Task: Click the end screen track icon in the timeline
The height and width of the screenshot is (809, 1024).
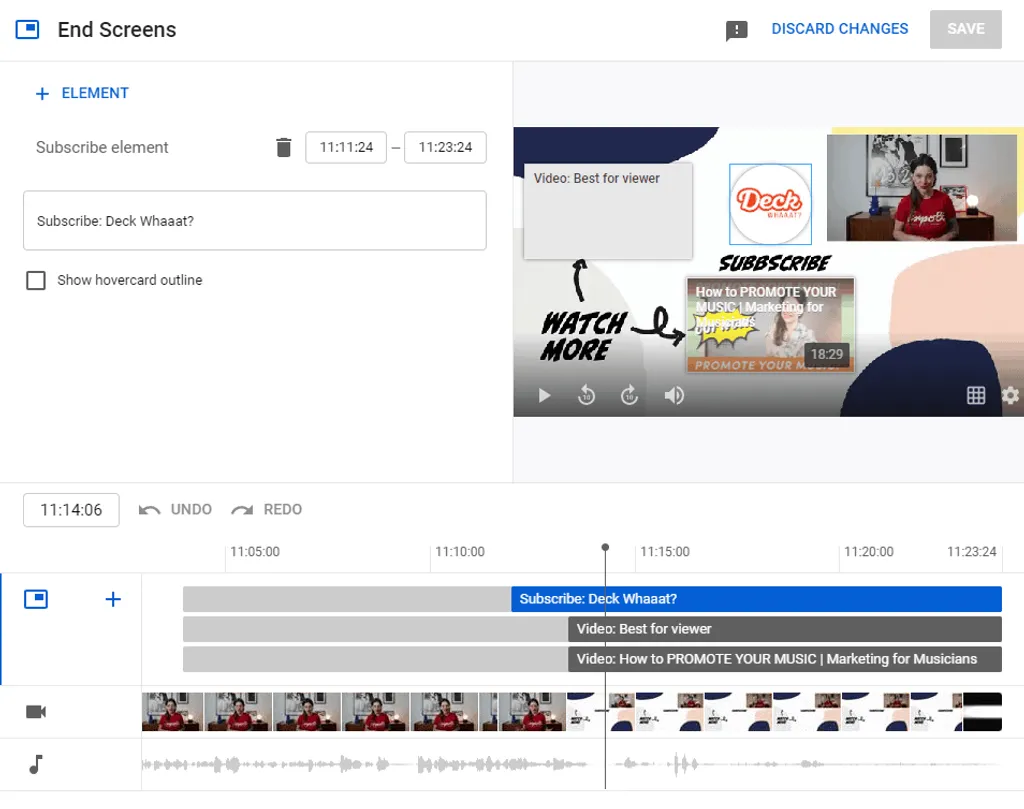Action: [36, 598]
